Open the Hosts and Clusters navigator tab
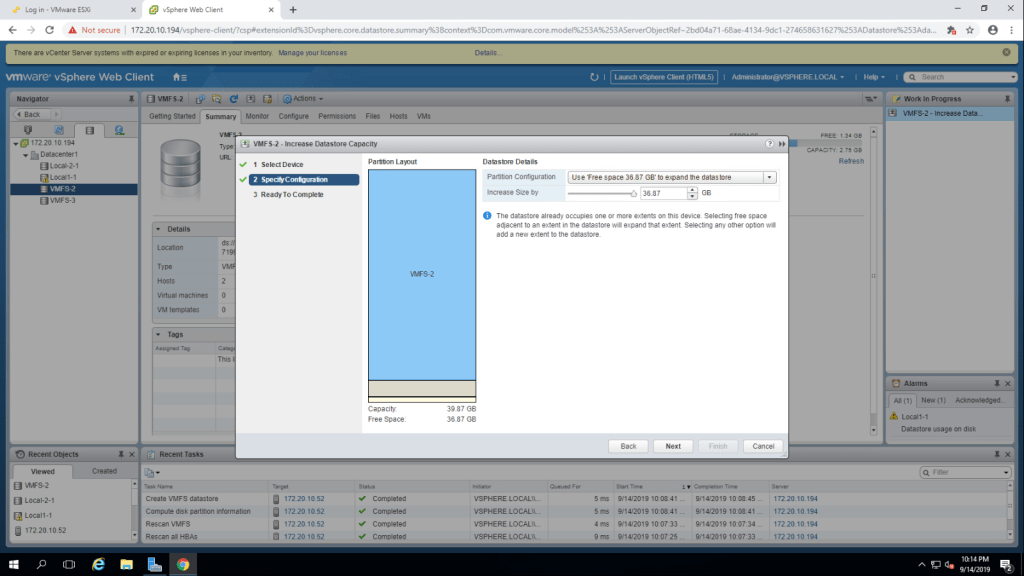Image resolution: width=1024 pixels, height=576 pixels. 28,130
